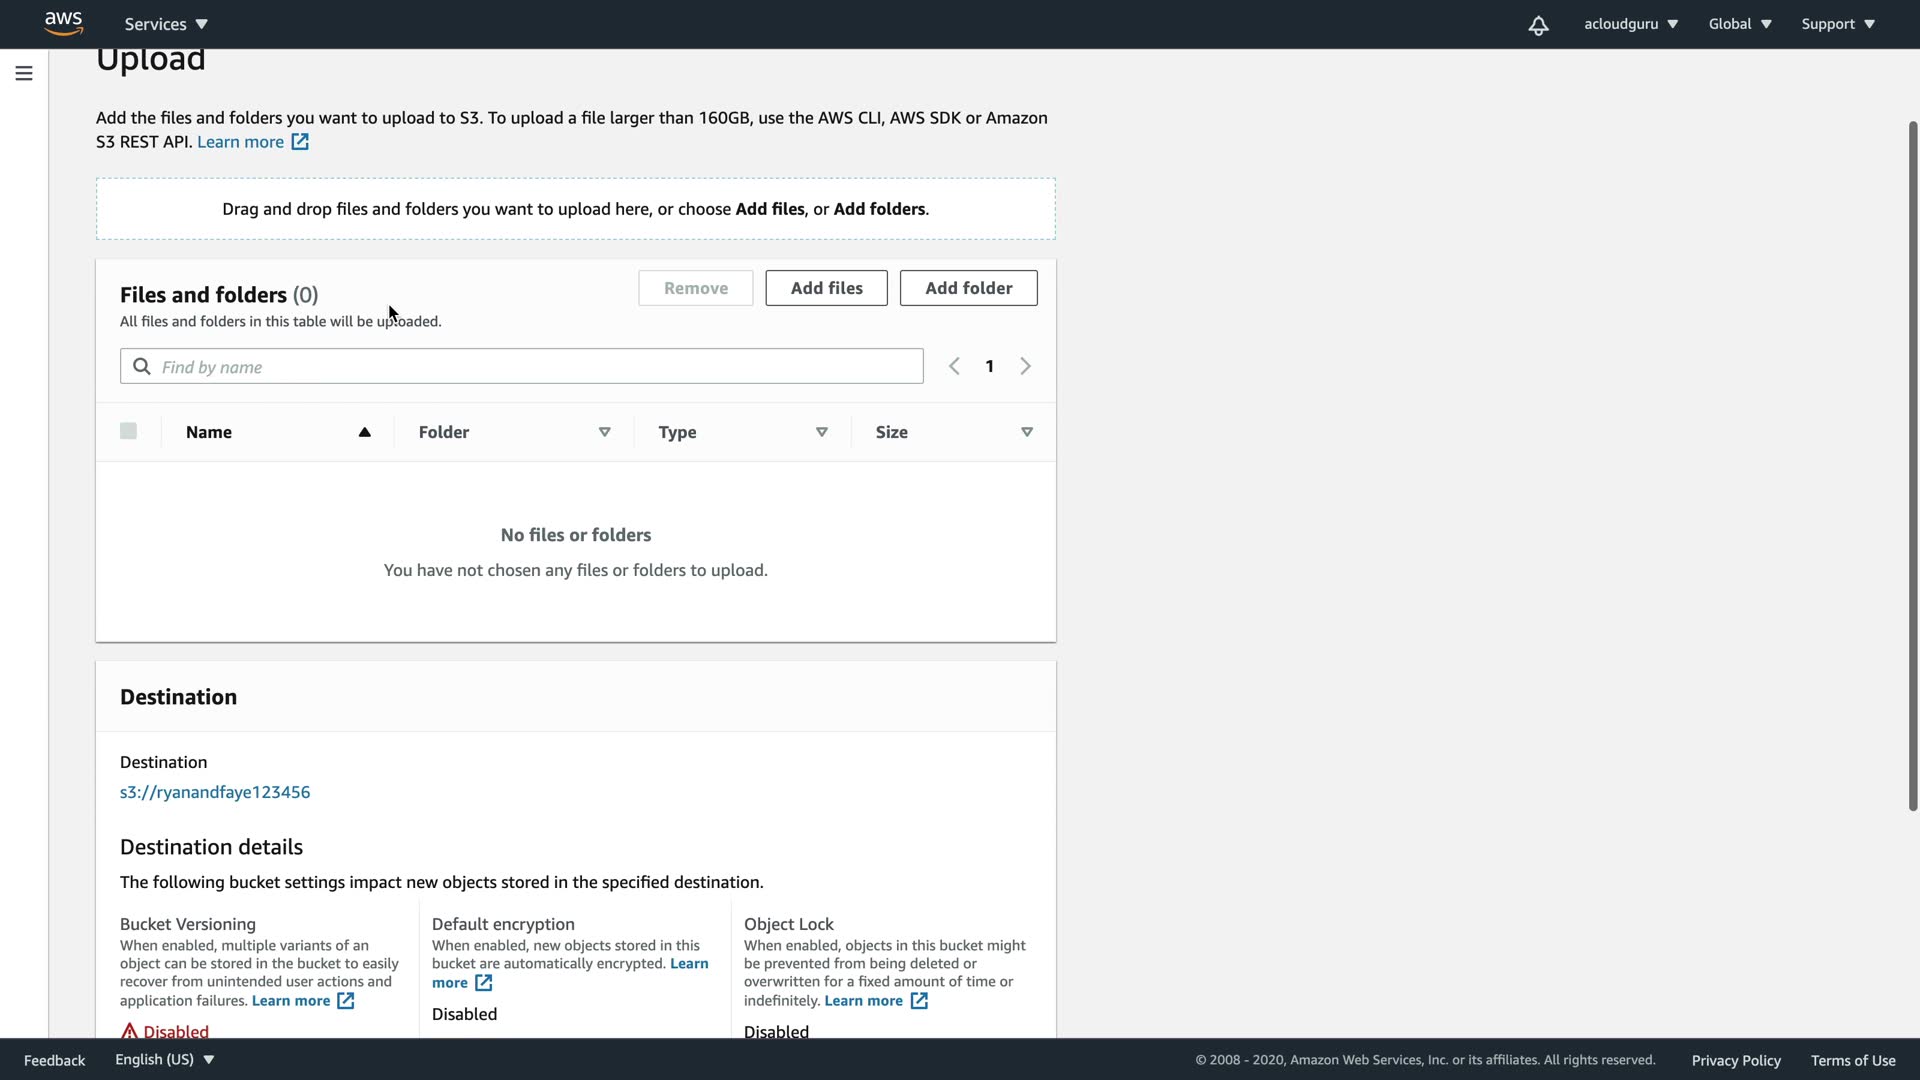Open the hamburger side navigation menu
Image resolution: width=1920 pixels, height=1080 pixels.
coord(24,73)
